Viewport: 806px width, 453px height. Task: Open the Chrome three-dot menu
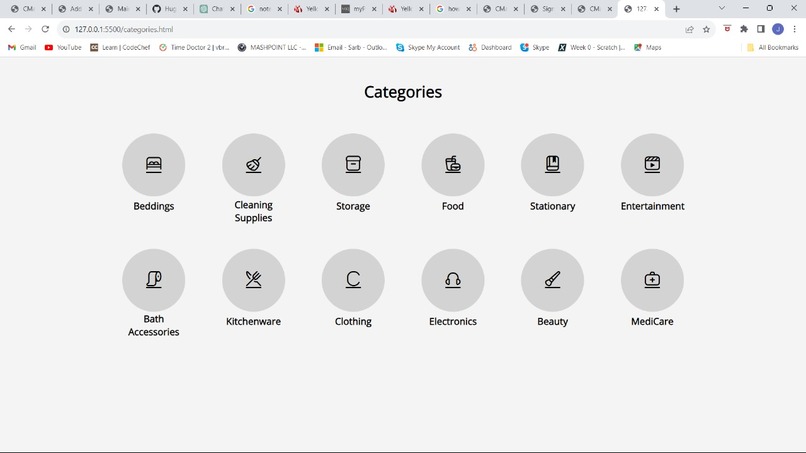(795, 29)
